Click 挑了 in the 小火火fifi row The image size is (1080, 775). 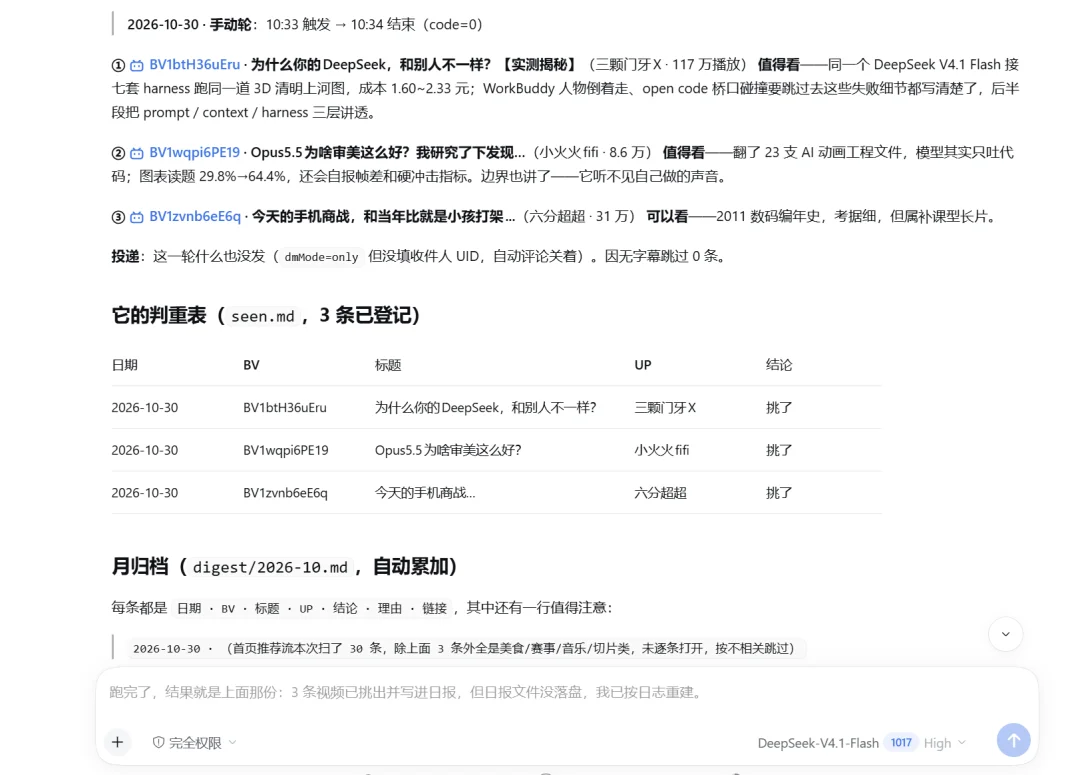click(779, 451)
